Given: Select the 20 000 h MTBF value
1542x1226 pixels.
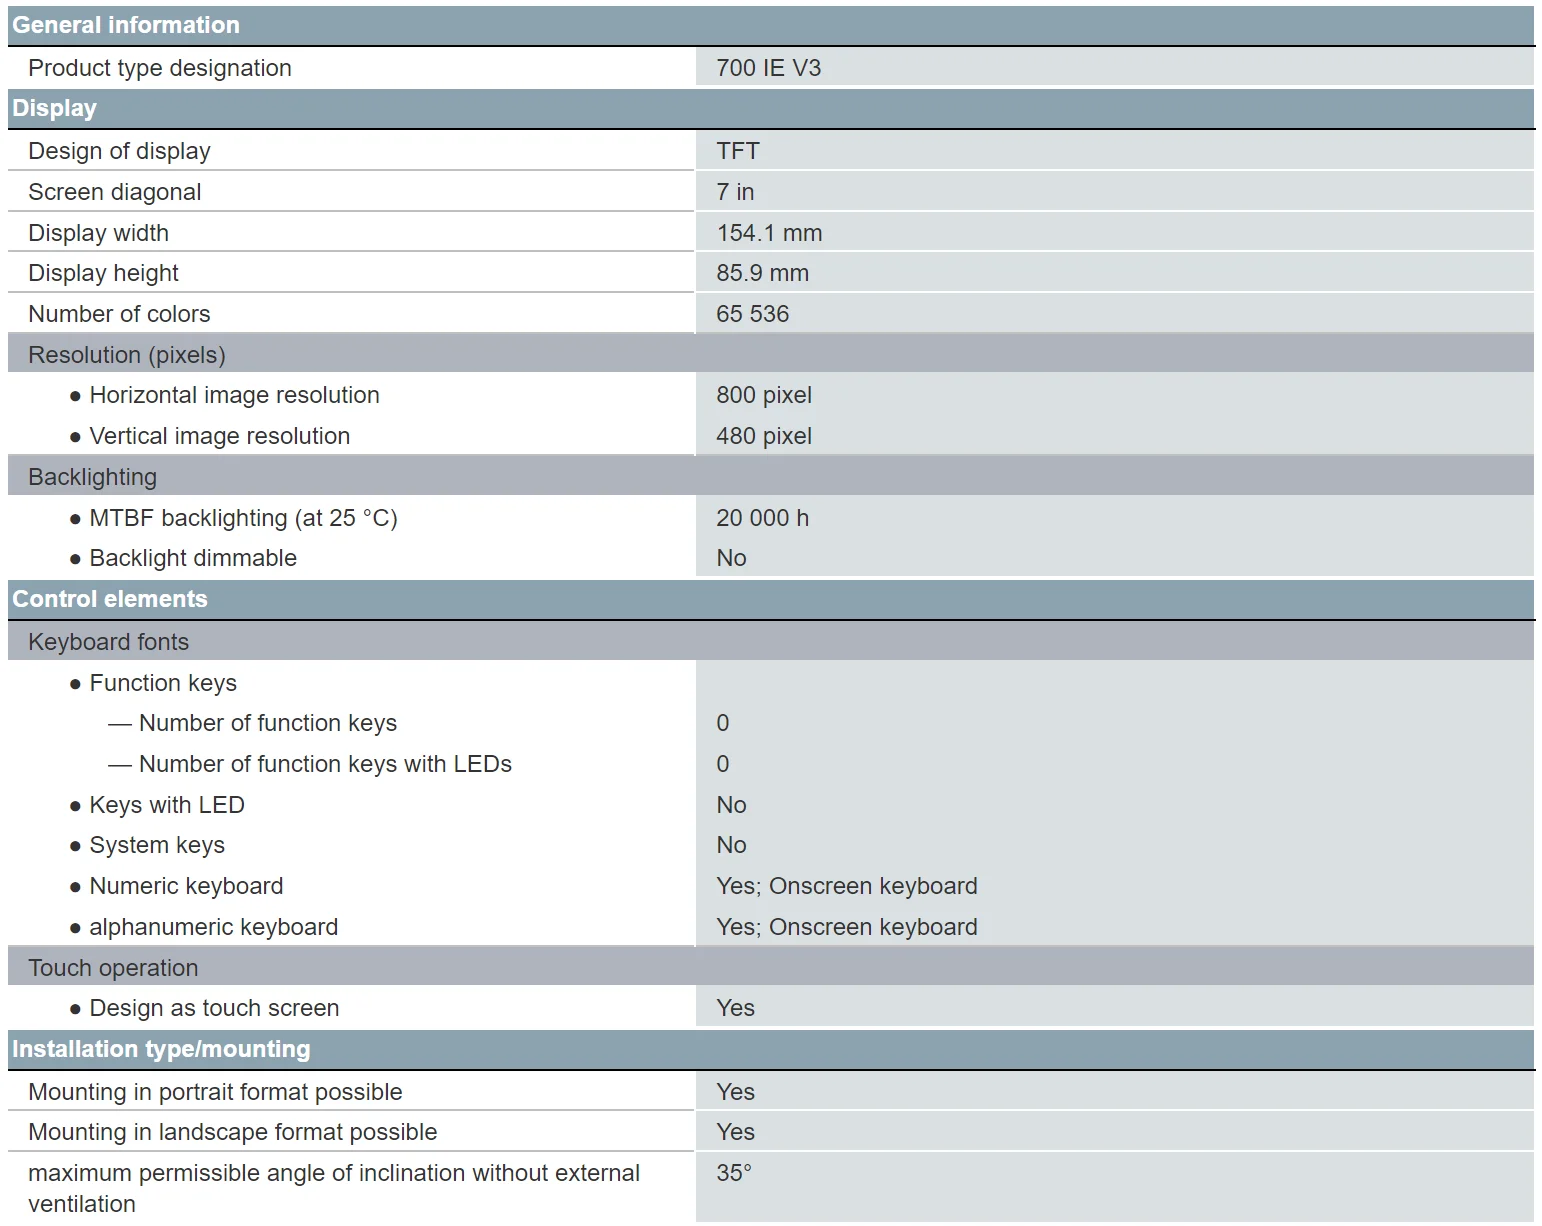Looking at the screenshot, I should click(762, 518).
